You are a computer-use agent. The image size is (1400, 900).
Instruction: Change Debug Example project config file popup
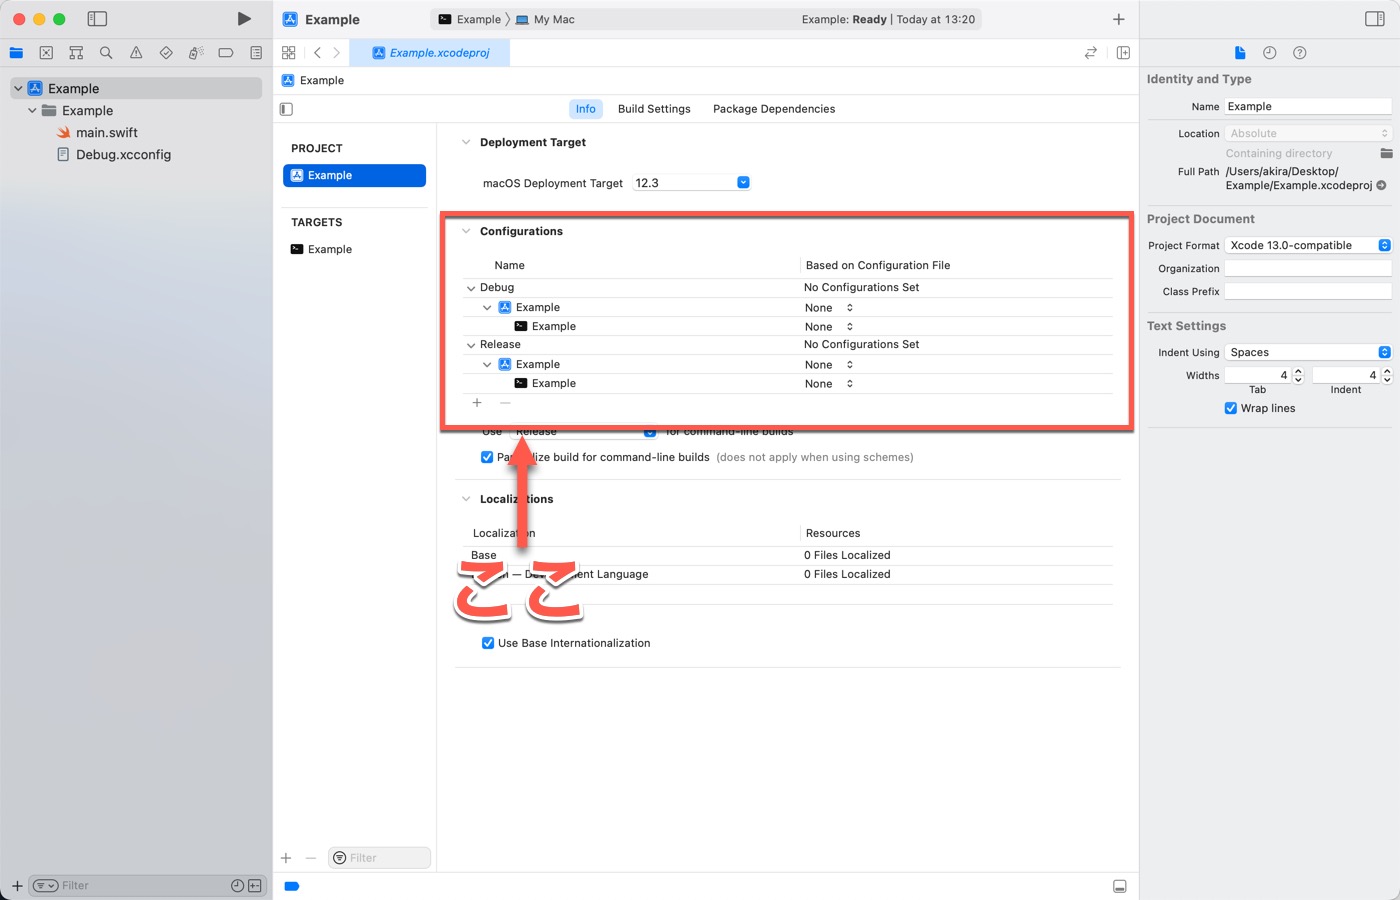829,308
